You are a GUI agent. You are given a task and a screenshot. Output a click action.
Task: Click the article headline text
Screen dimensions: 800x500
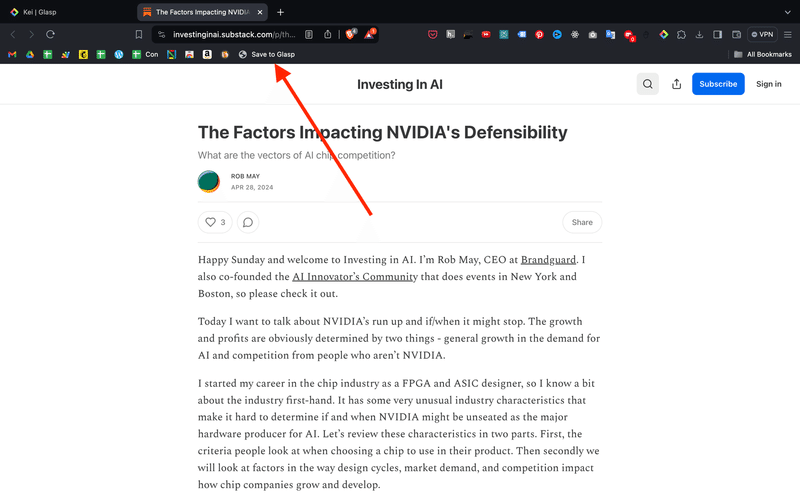pos(382,132)
